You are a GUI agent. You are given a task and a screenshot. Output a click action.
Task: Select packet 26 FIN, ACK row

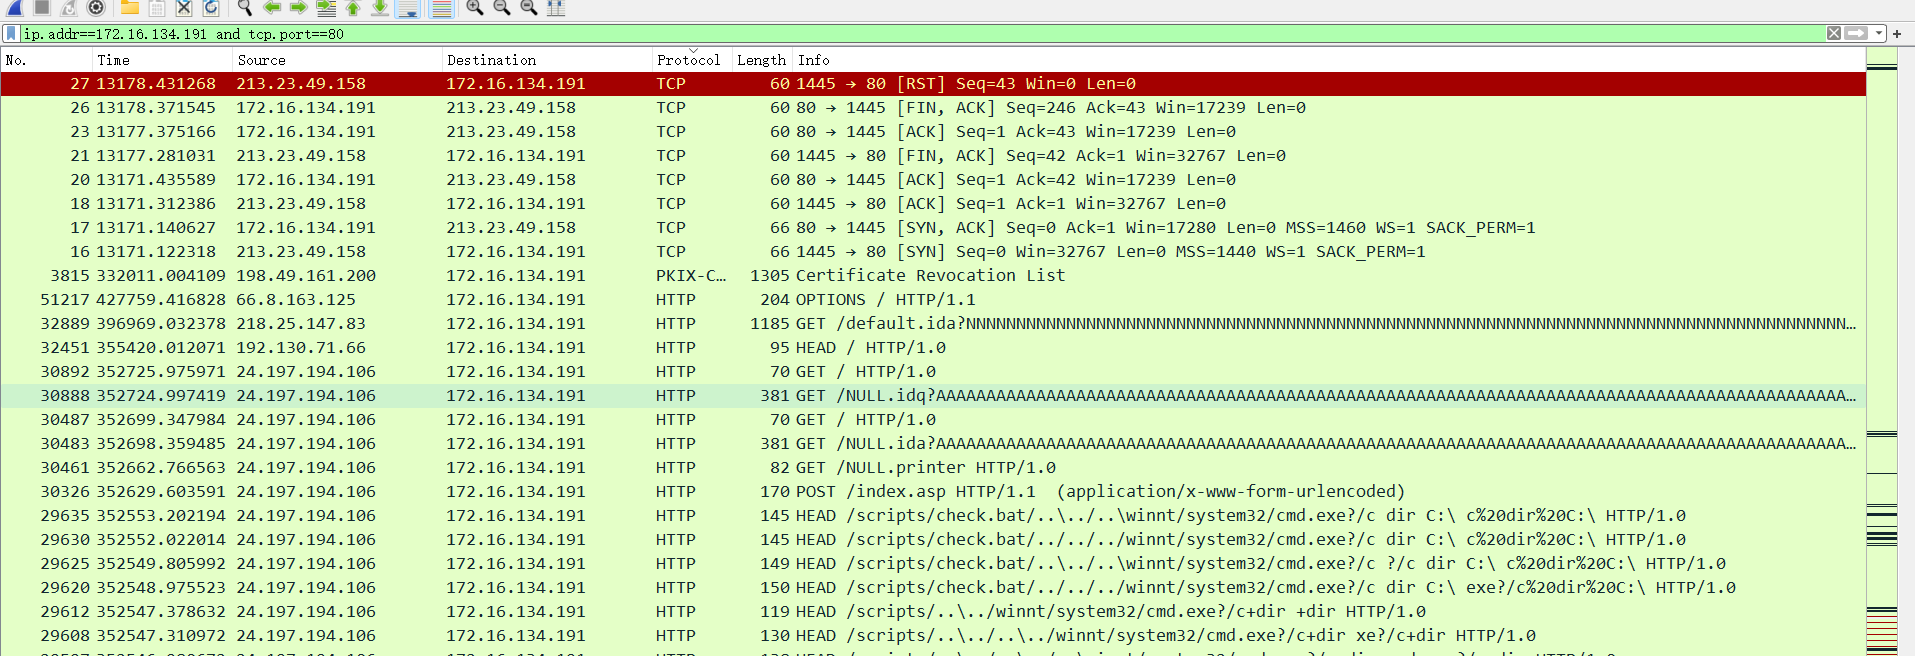[933, 108]
